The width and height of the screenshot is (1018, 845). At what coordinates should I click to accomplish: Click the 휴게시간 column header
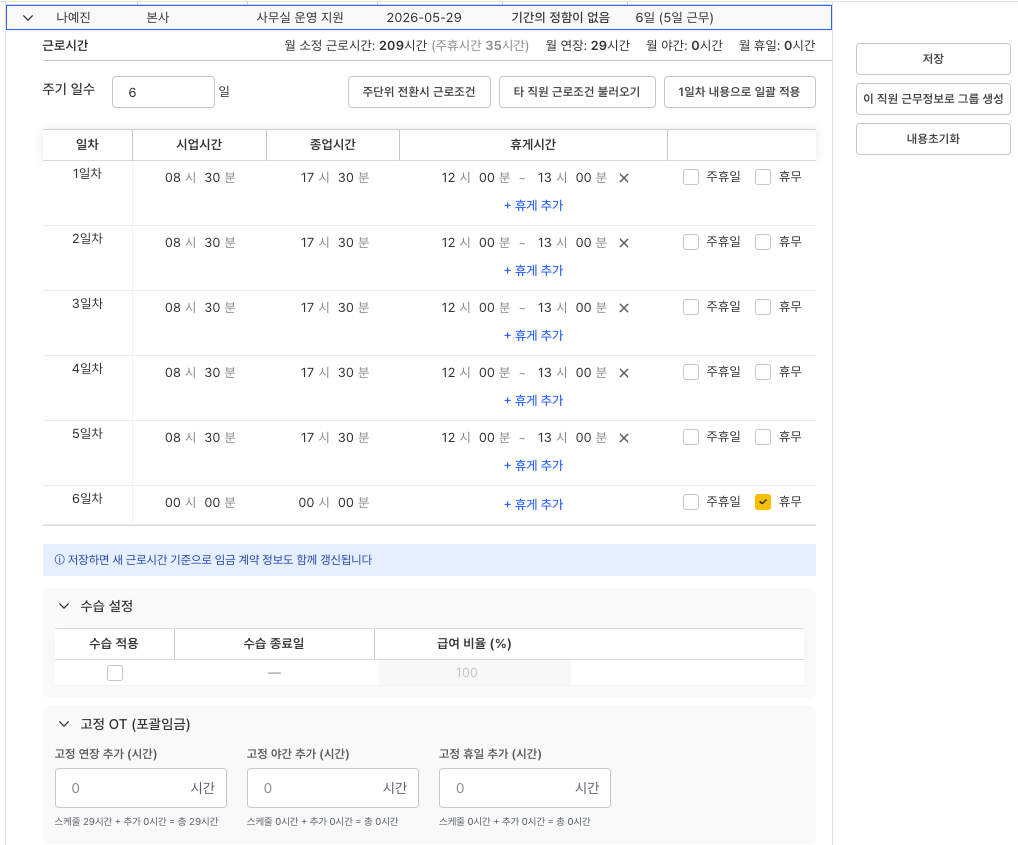[533, 145]
